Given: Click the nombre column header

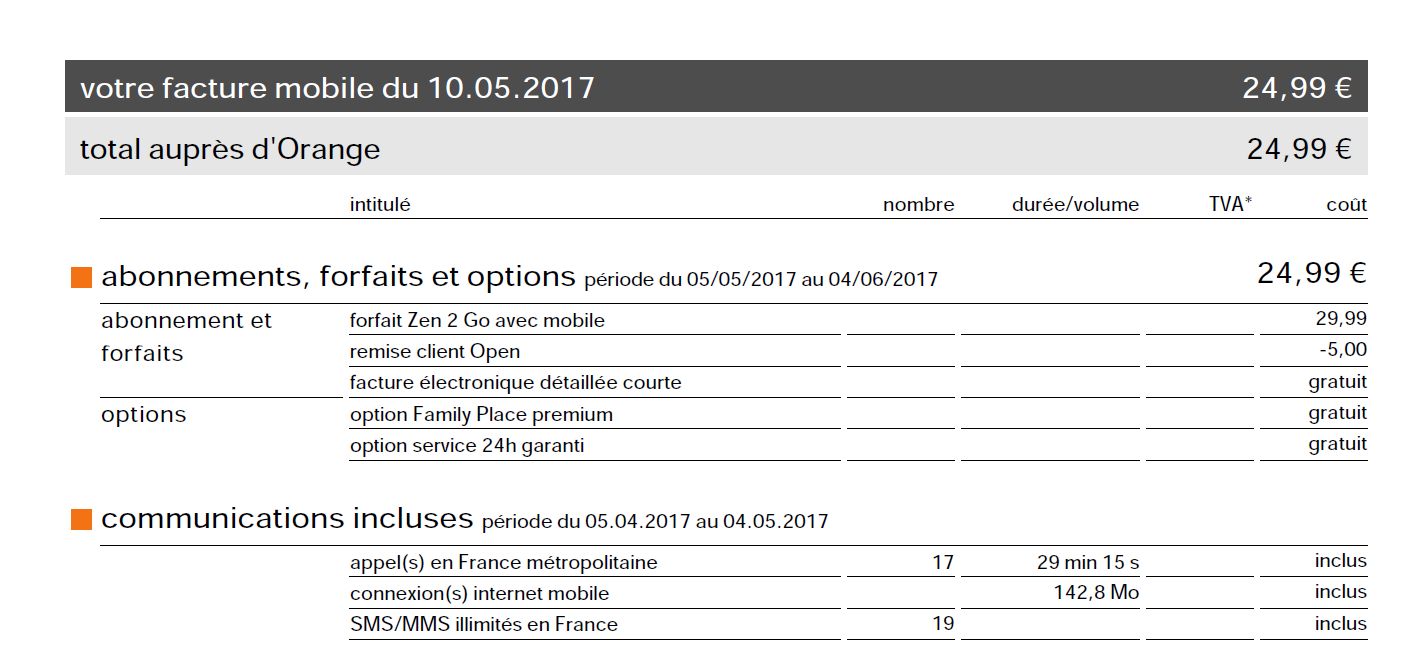Looking at the screenshot, I should [x=918, y=205].
